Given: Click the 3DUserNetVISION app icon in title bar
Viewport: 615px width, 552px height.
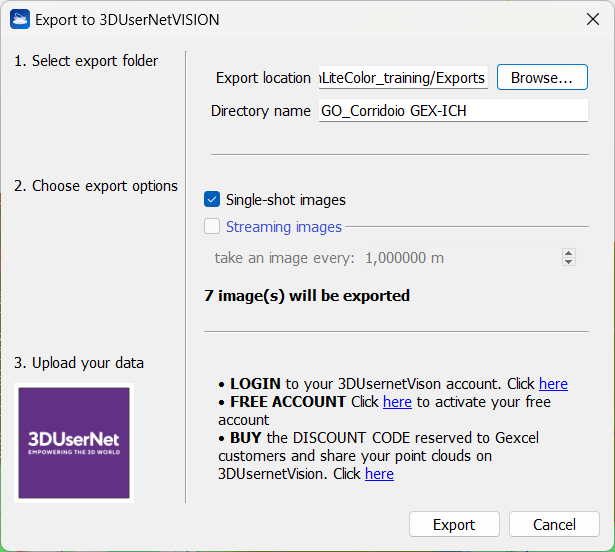Looking at the screenshot, I should pyautogui.click(x=19, y=19).
